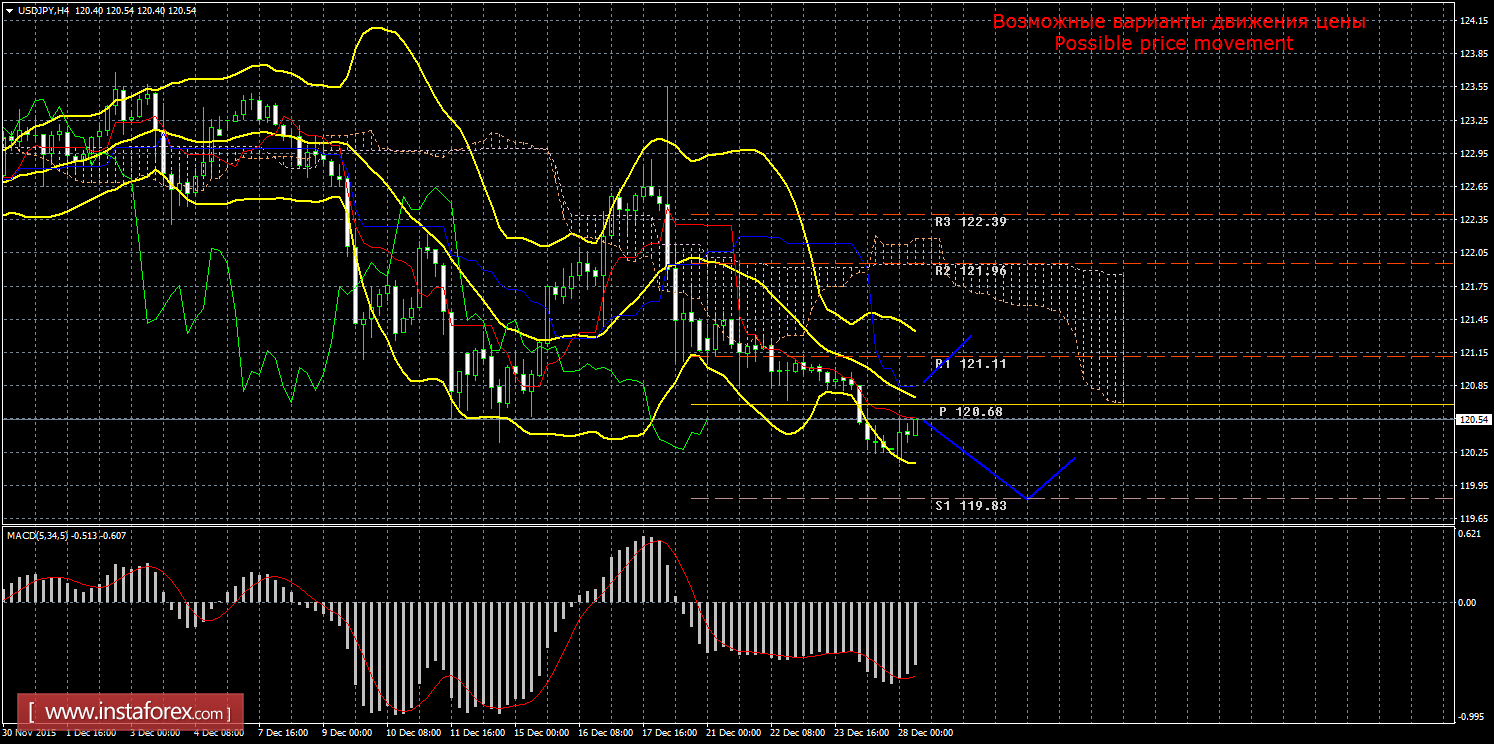The image size is (1494, 744).
Task: Select the red 'Possible price movement' caption
Action: [1174, 43]
